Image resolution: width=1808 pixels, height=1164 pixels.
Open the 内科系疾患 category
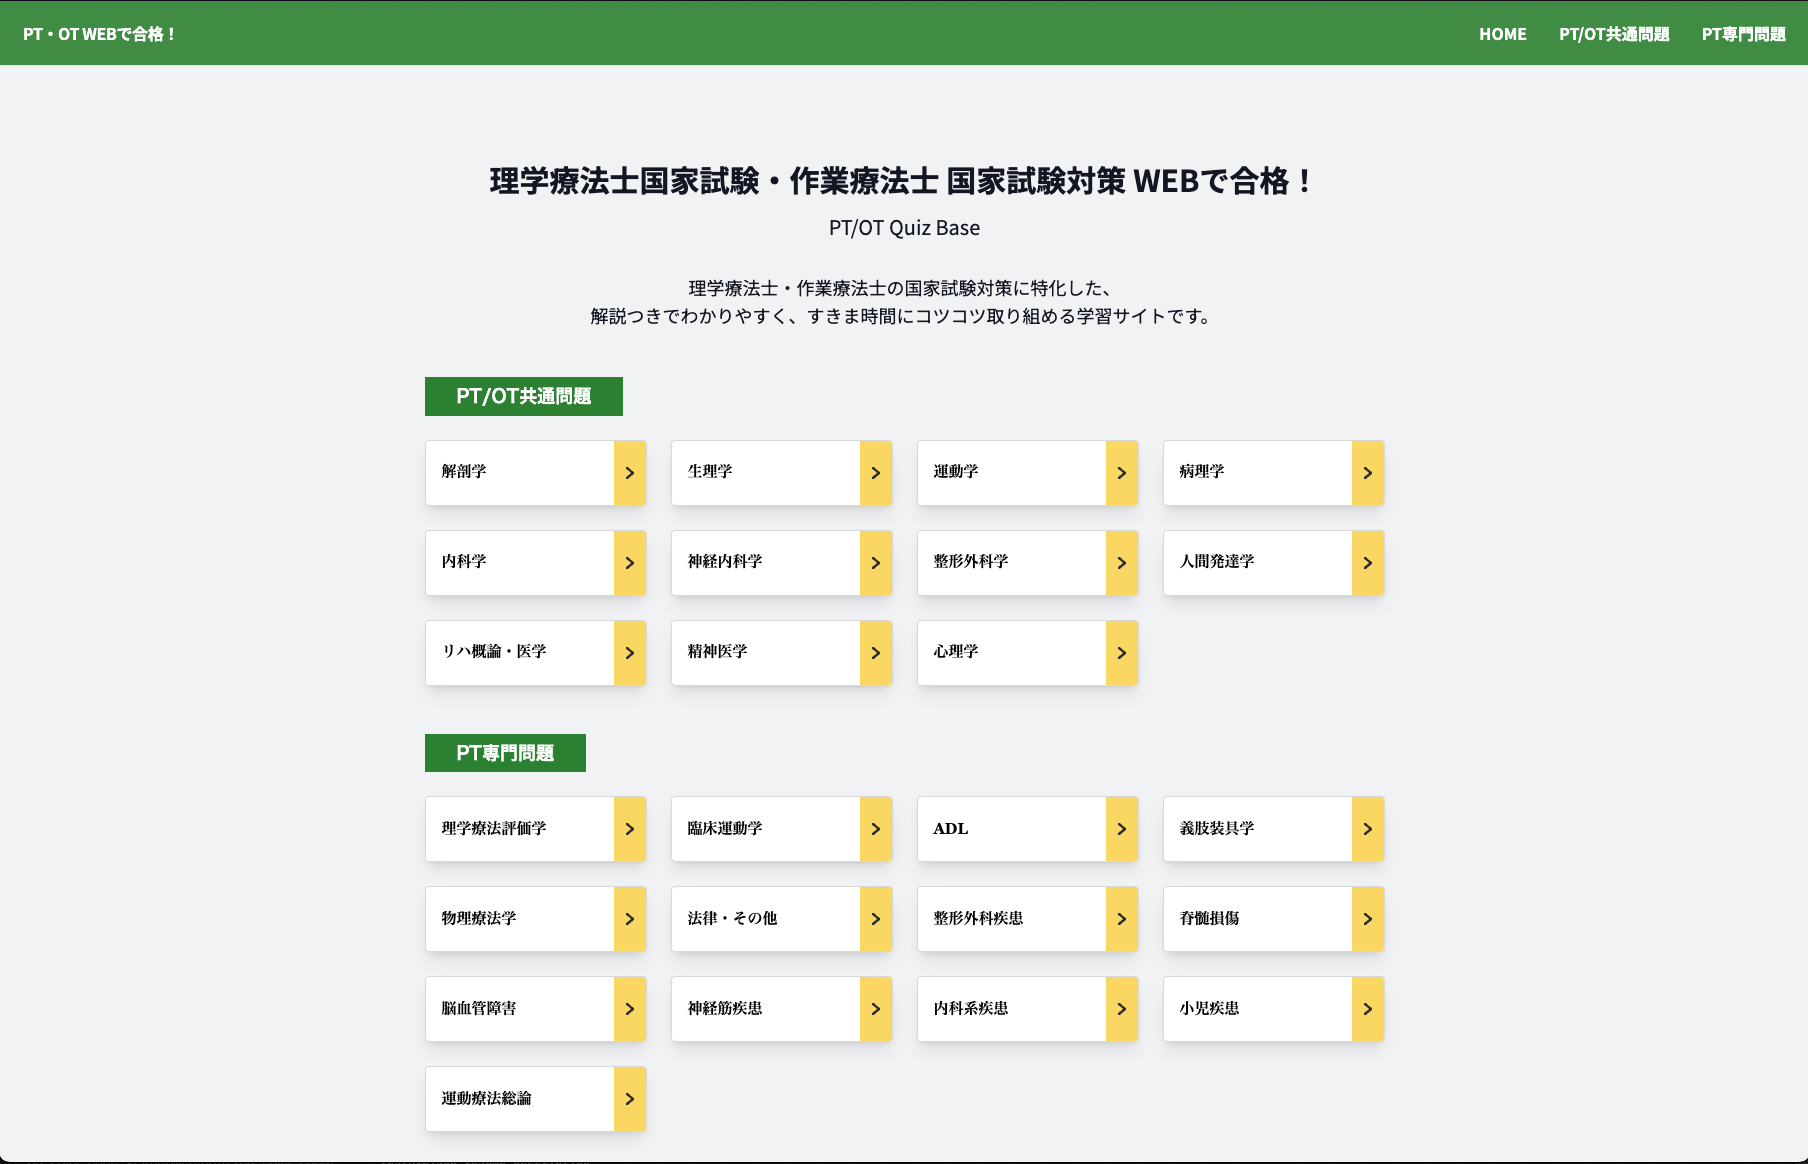pyautogui.click(x=1028, y=1009)
